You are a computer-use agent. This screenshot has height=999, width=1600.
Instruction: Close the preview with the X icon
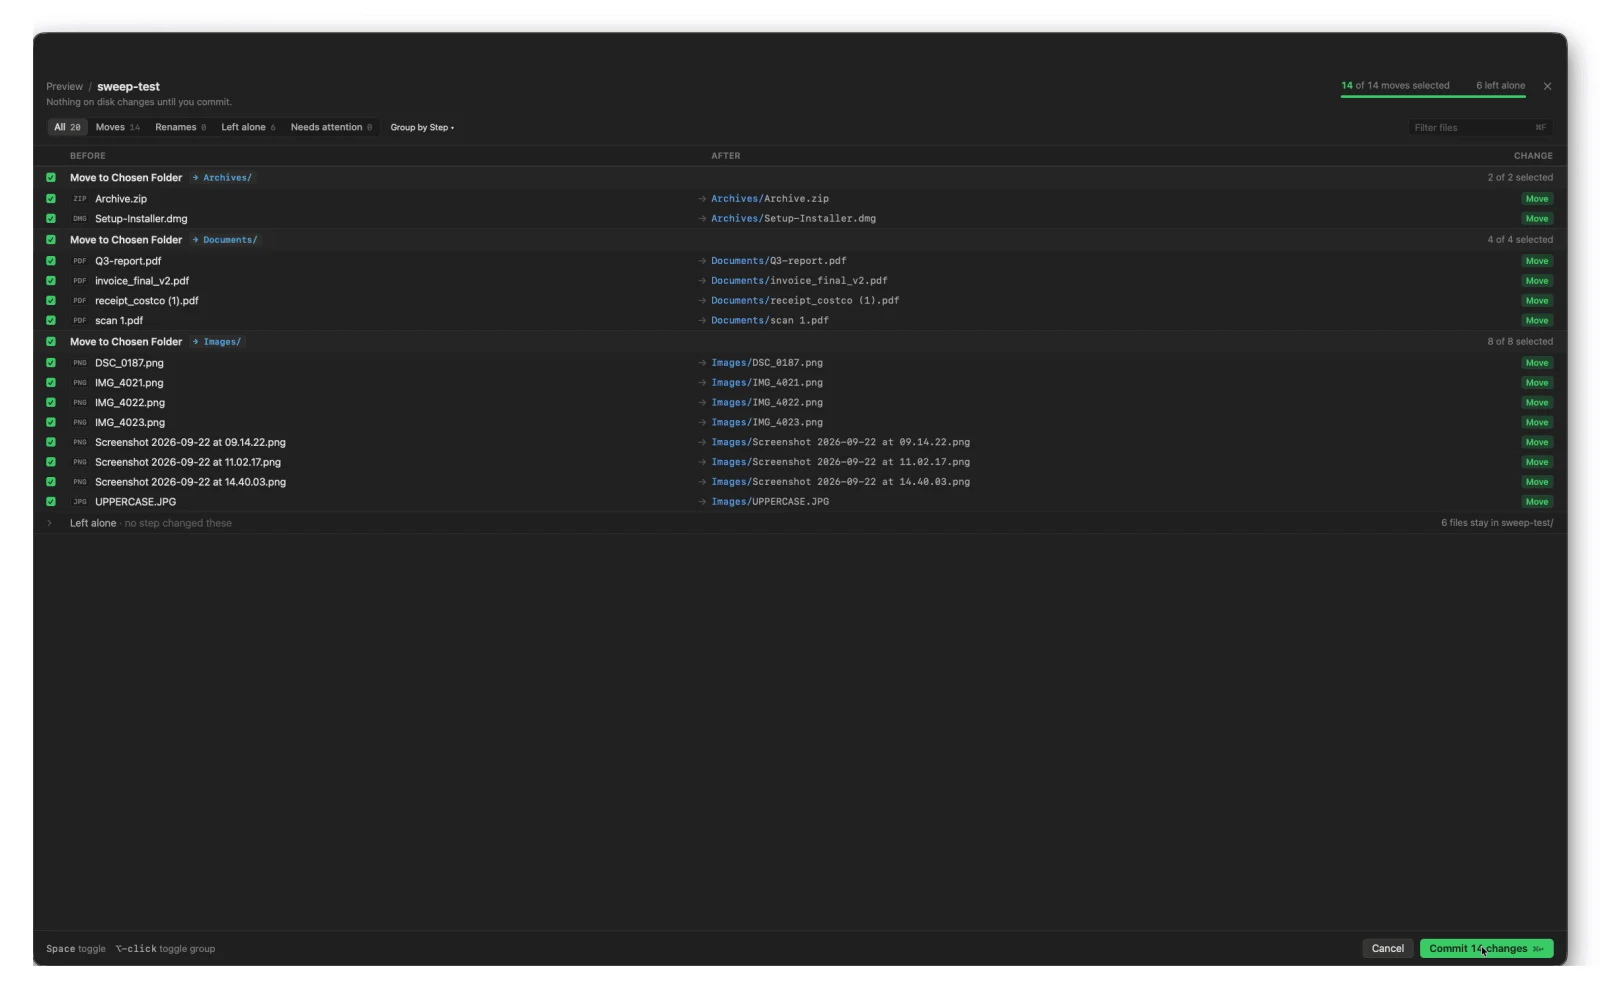click(1547, 86)
